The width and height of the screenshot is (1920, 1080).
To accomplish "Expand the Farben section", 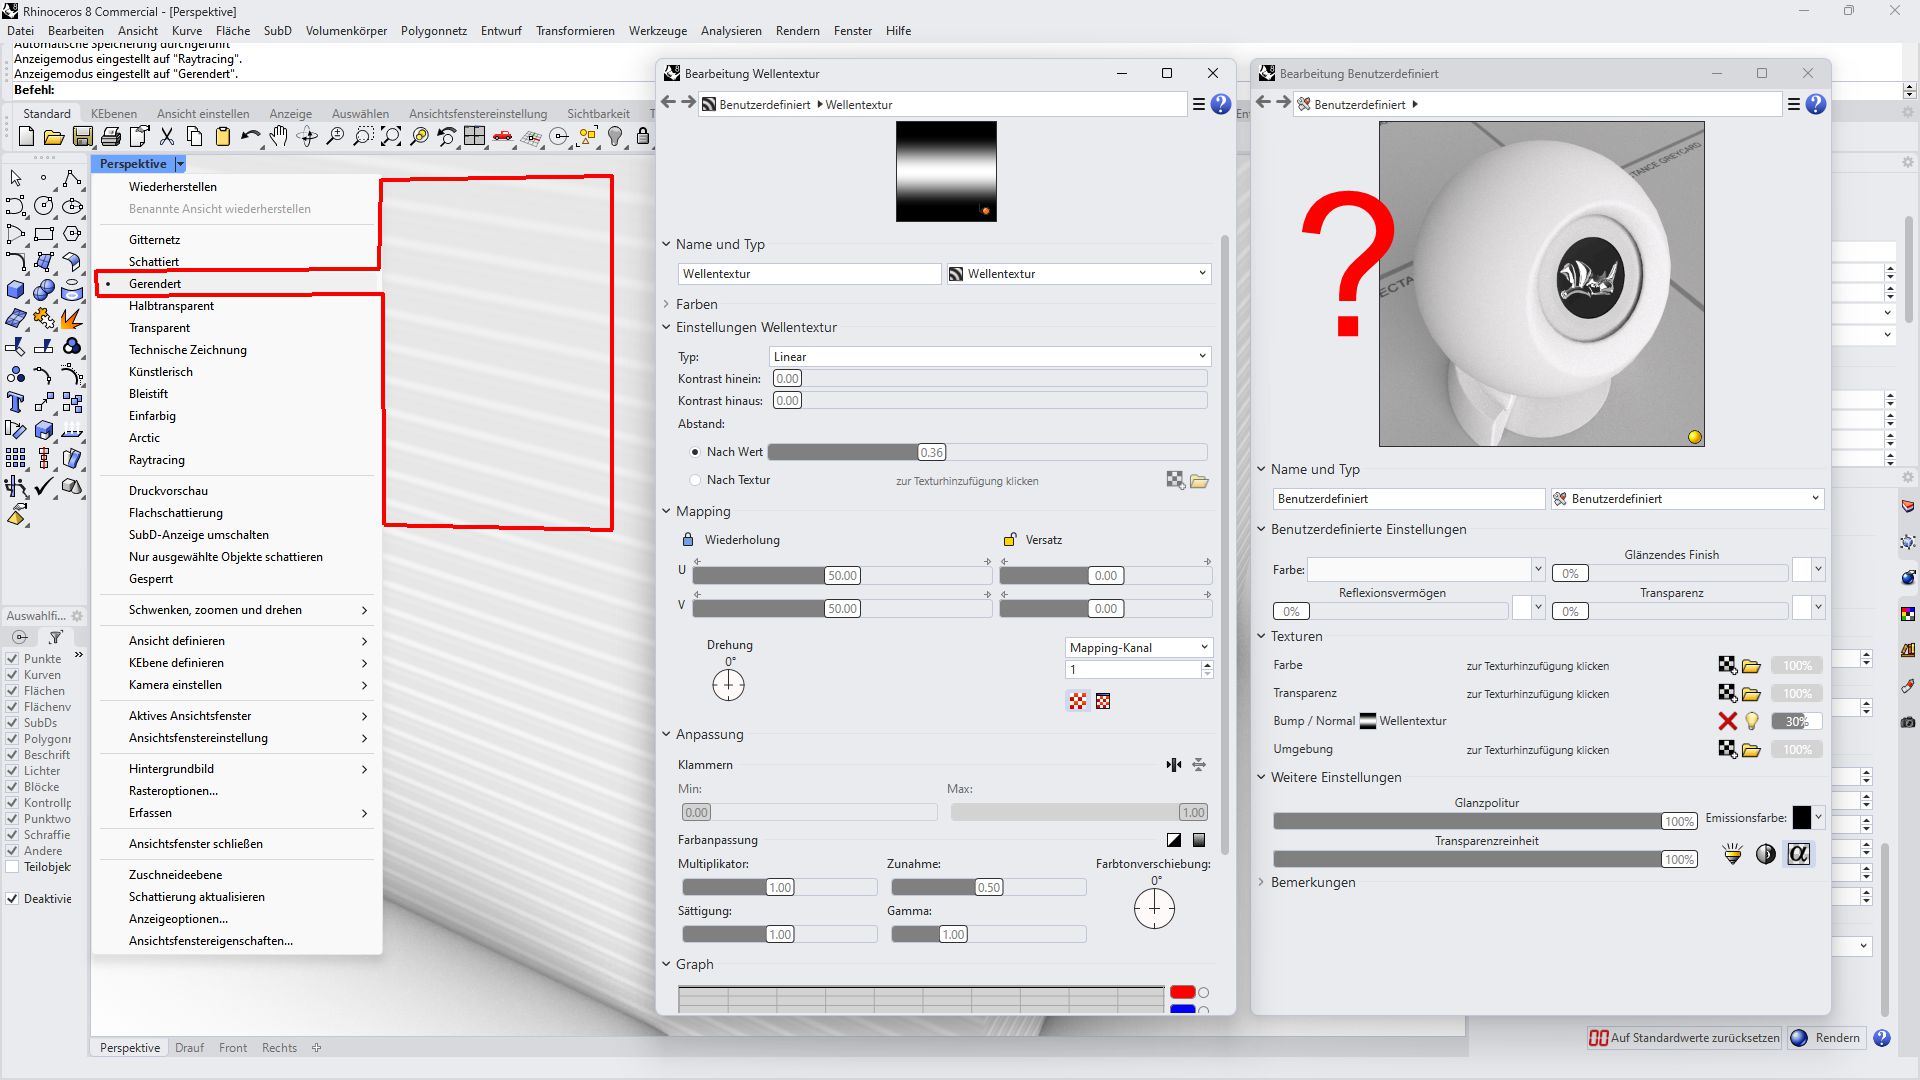I will click(x=696, y=304).
